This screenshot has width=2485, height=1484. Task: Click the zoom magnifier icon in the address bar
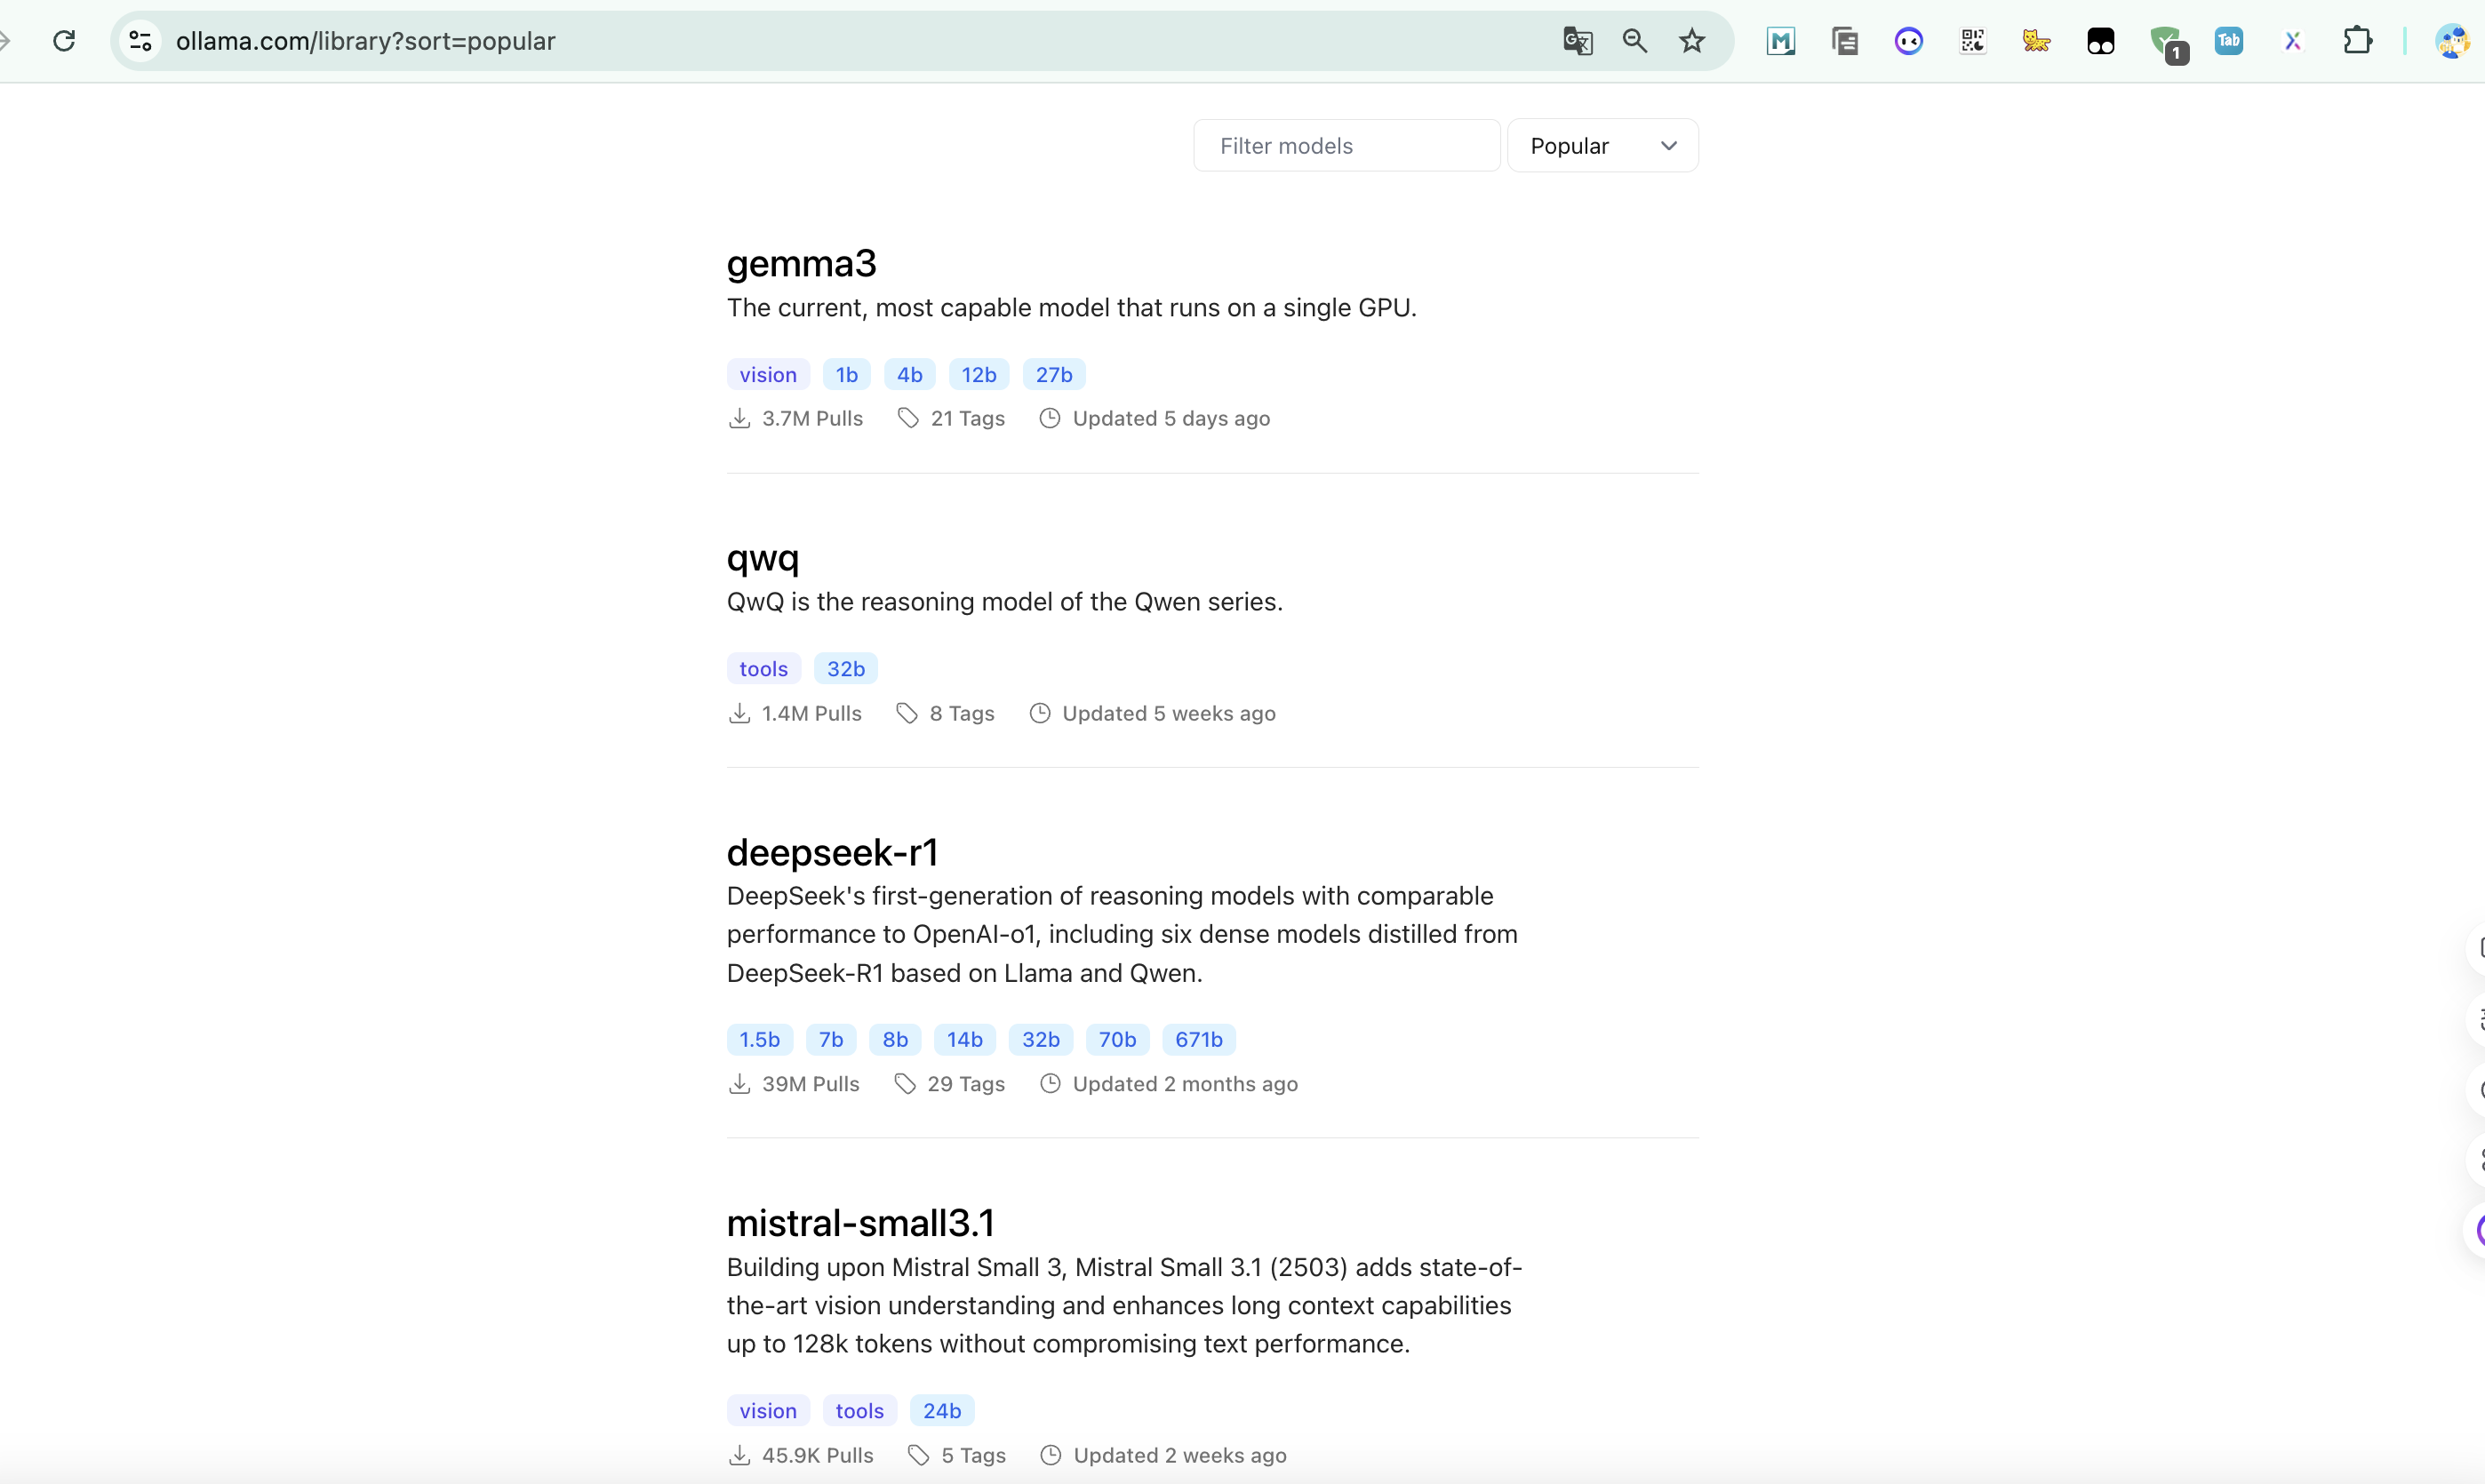pos(1634,41)
